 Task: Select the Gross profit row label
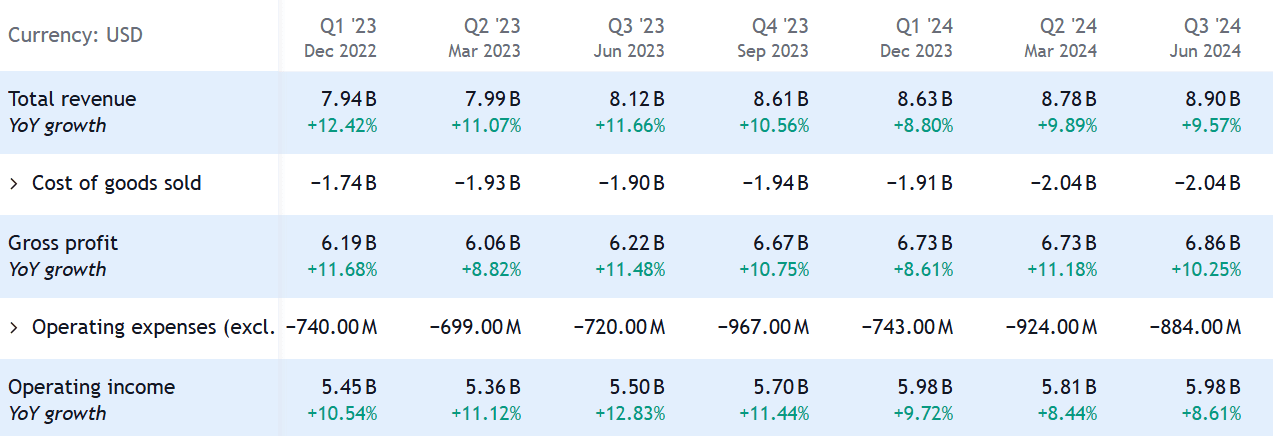tap(63, 243)
